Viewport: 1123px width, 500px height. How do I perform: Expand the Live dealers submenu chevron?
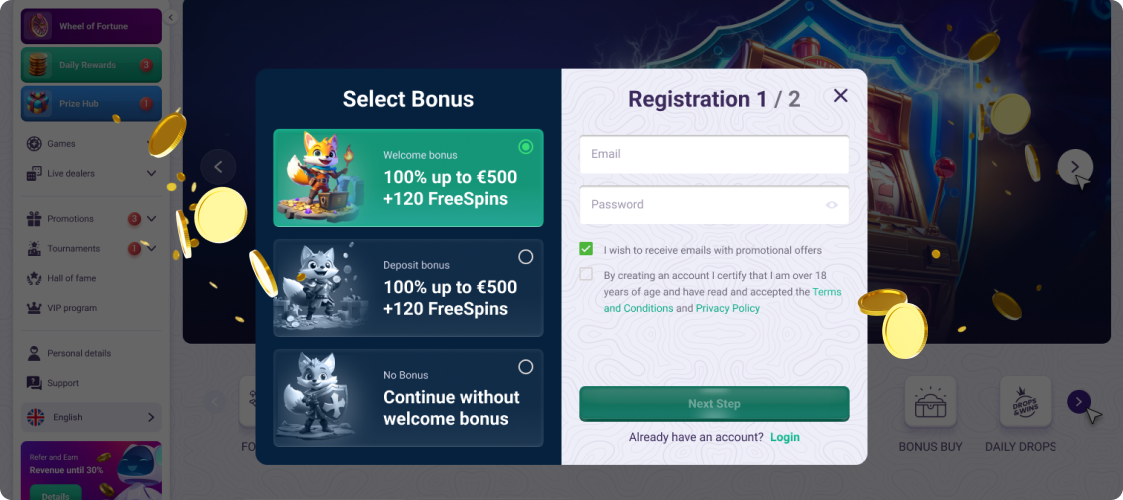(151, 174)
